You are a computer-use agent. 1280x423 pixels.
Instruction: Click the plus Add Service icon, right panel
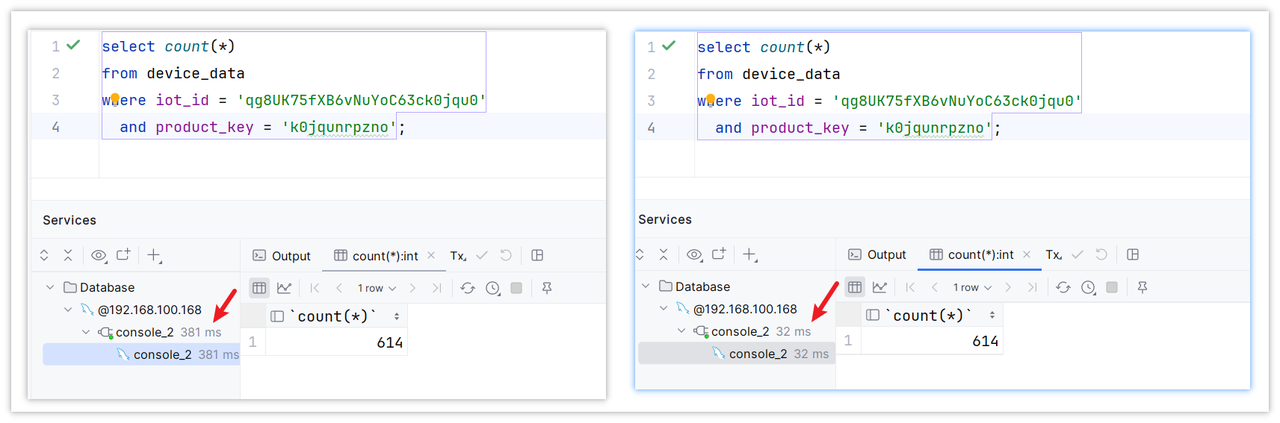click(x=750, y=255)
